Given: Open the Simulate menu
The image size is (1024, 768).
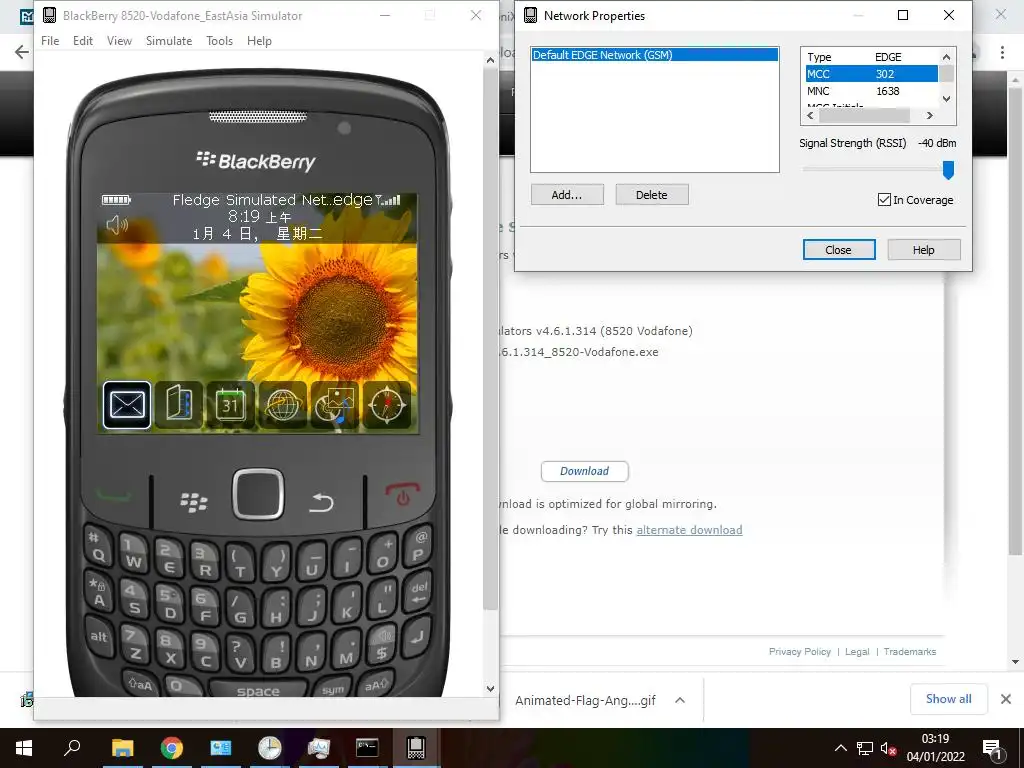Looking at the screenshot, I should tap(169, 40).
